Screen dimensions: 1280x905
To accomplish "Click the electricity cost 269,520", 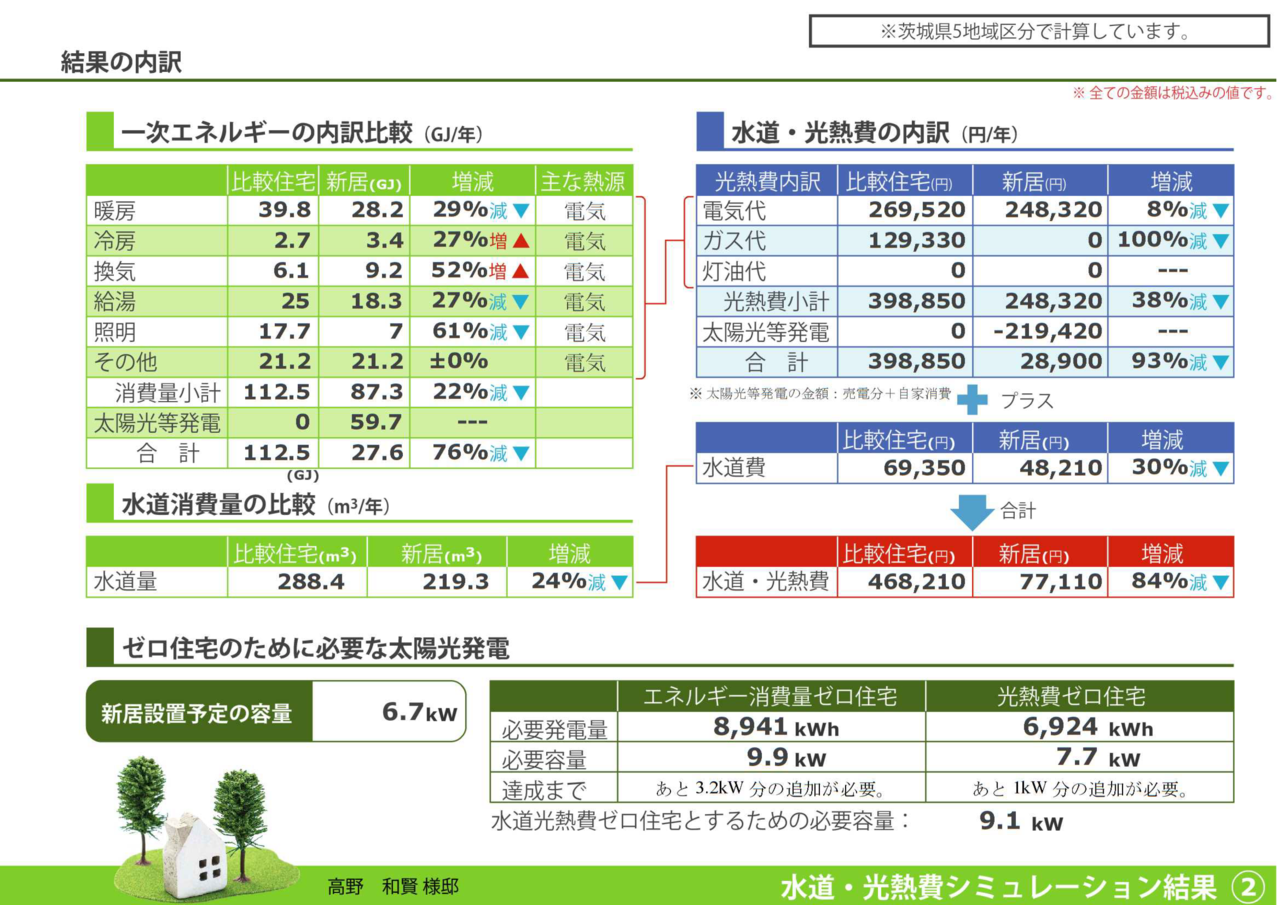I will 917,211.
